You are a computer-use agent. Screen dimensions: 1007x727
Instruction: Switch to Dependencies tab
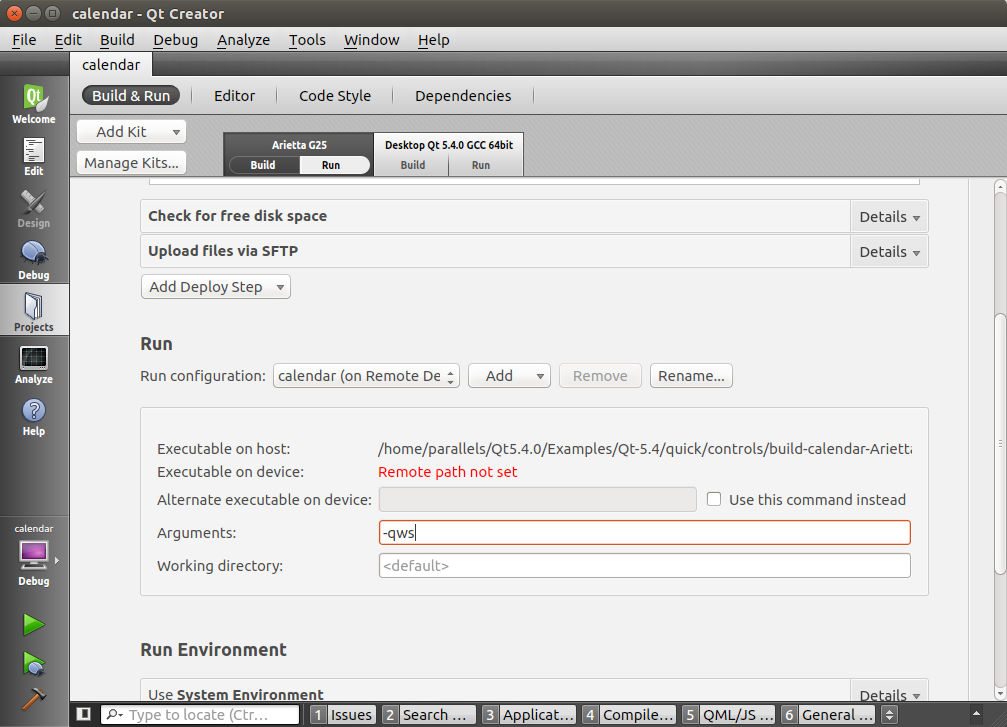463,96
